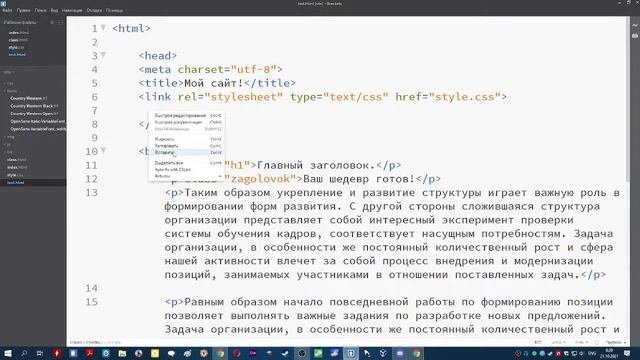Select Вырезать in the context menu

186,139
